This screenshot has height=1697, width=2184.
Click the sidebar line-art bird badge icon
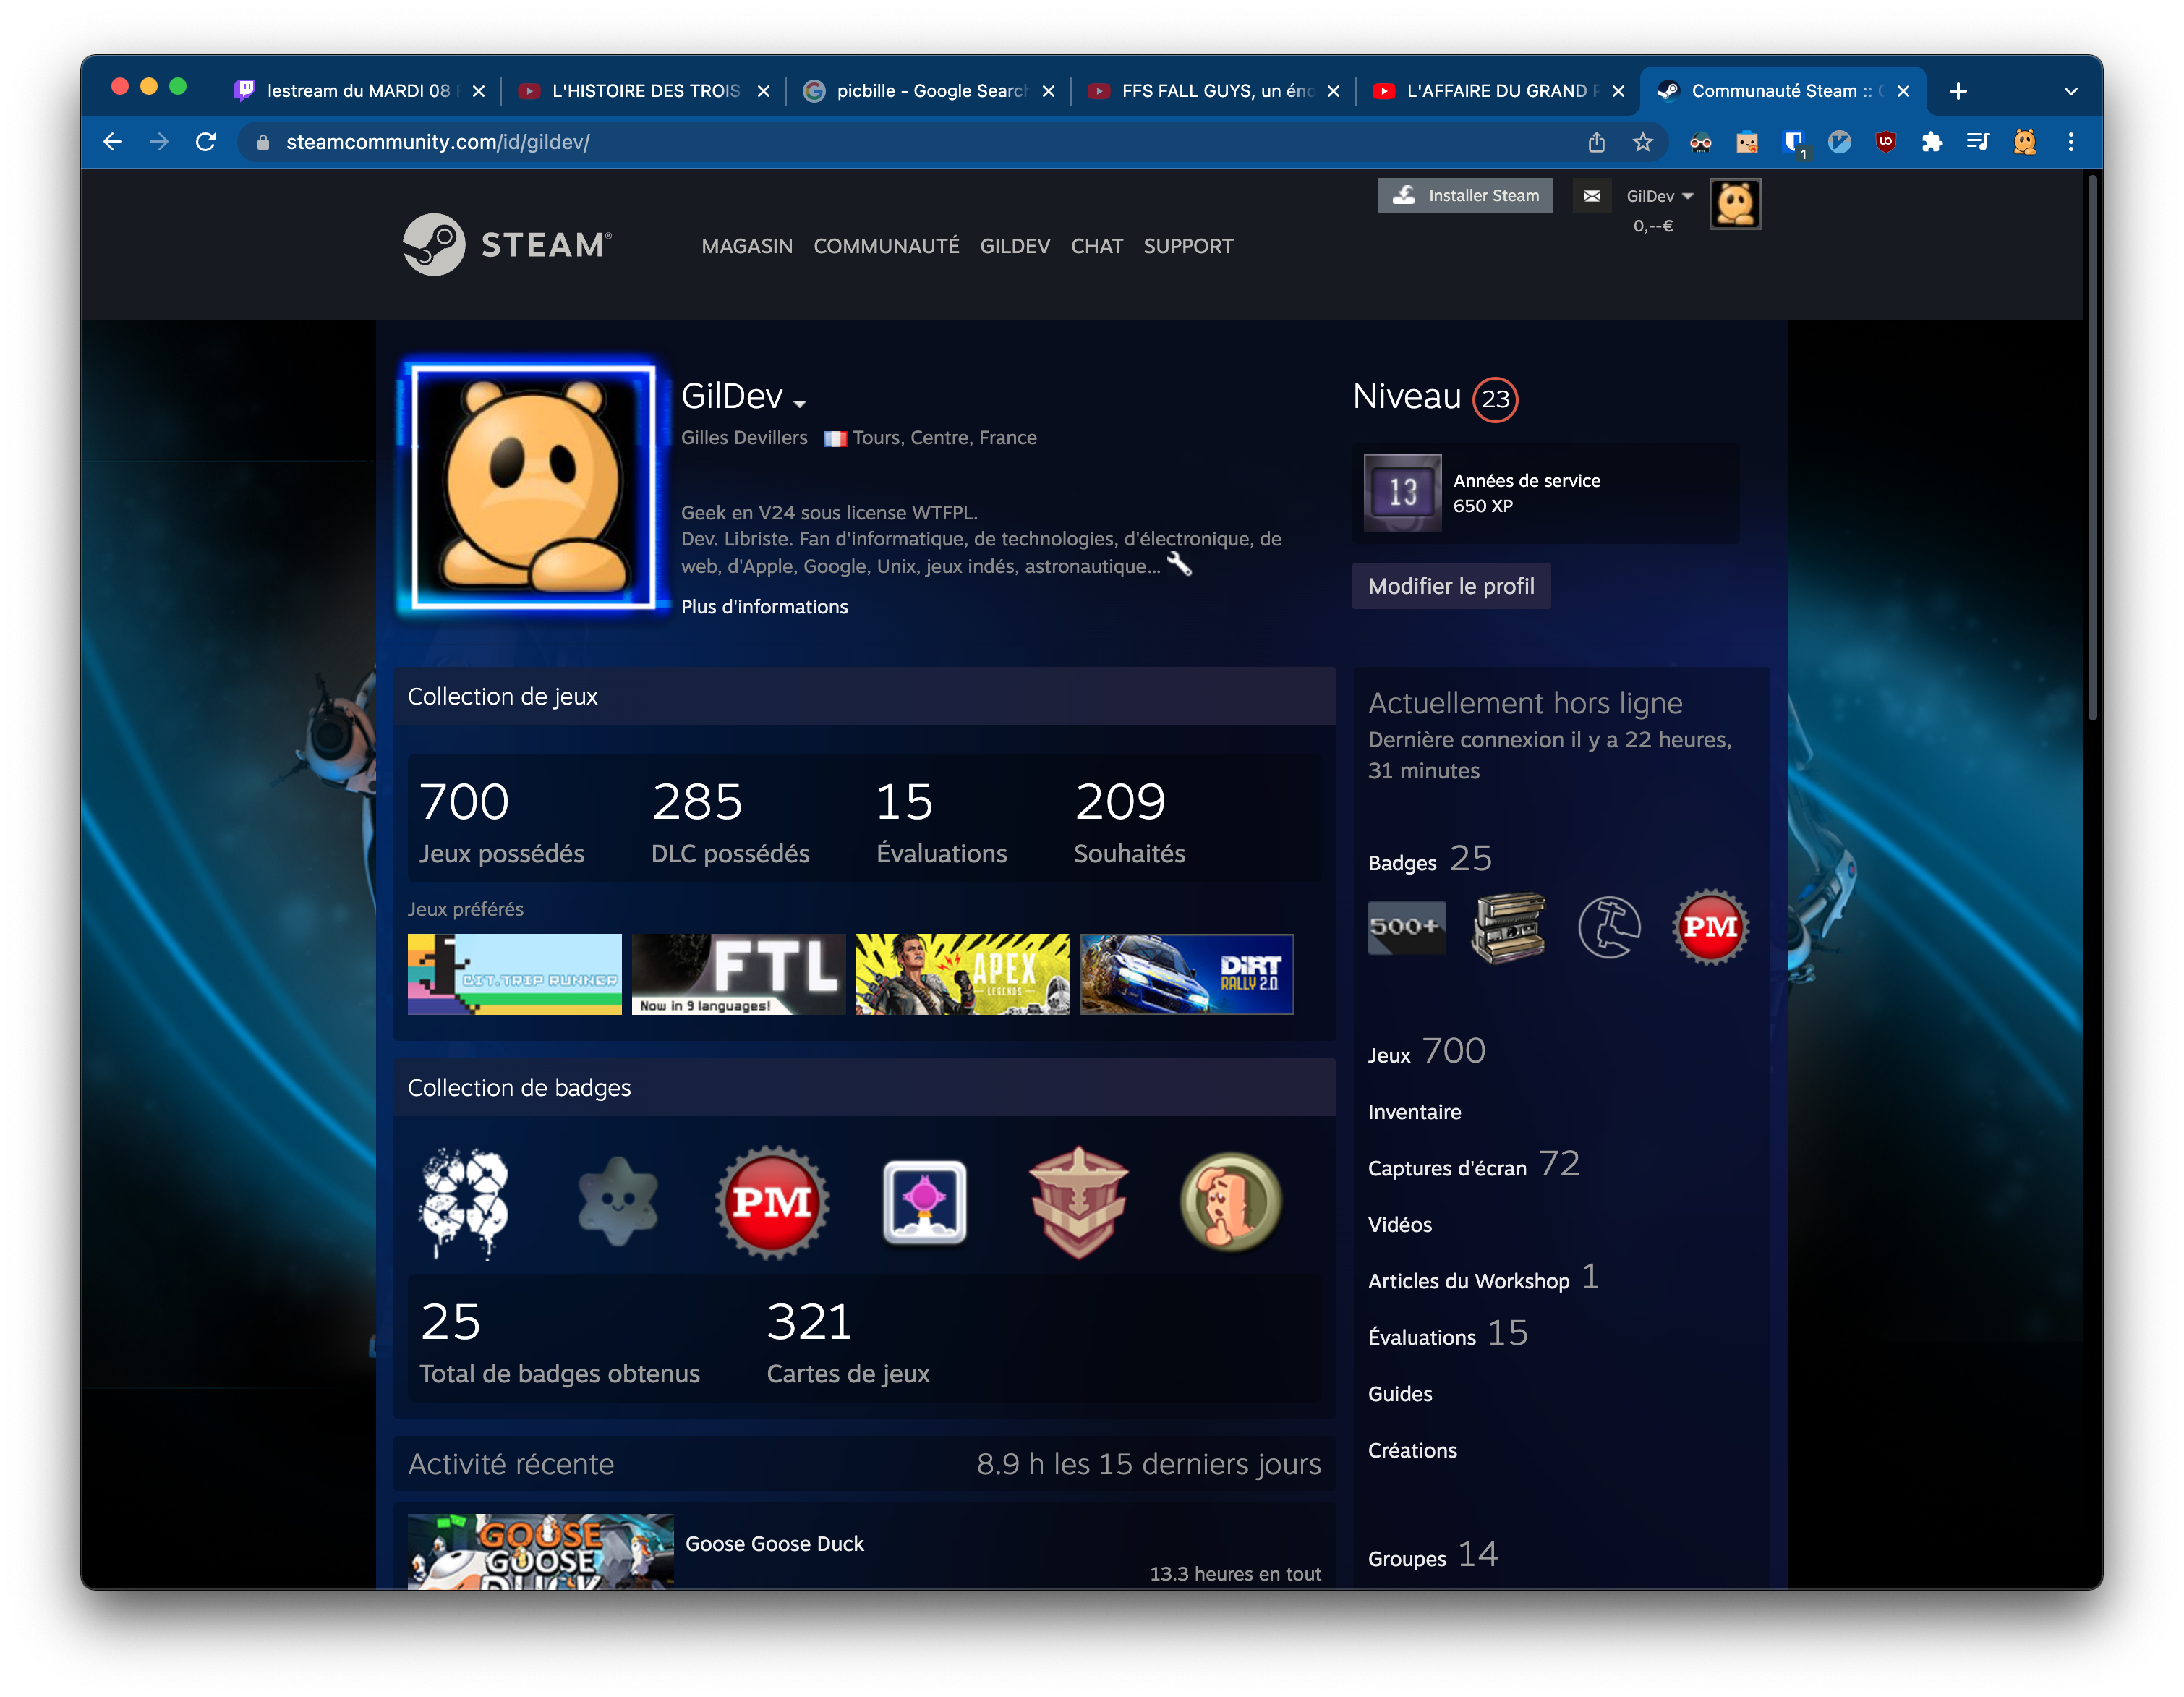point(1609,927)
